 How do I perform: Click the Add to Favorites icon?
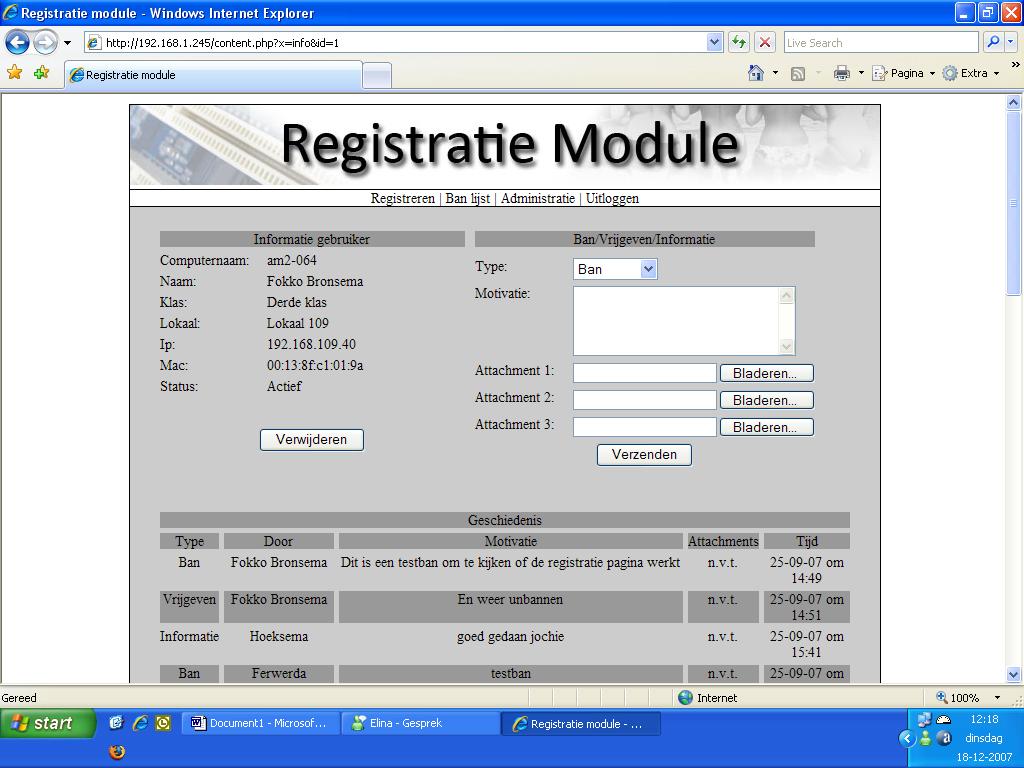click(x=41, y=73)
